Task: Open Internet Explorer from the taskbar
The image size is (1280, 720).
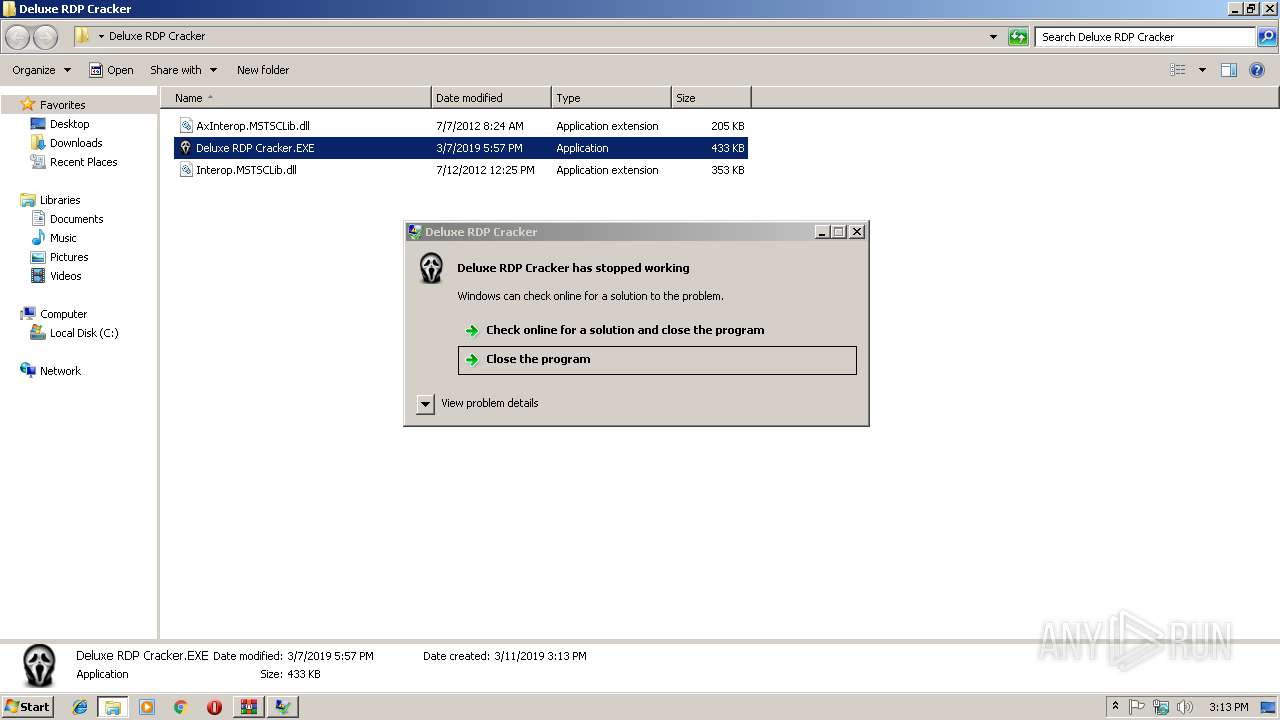Action: (x=80, y=707)
